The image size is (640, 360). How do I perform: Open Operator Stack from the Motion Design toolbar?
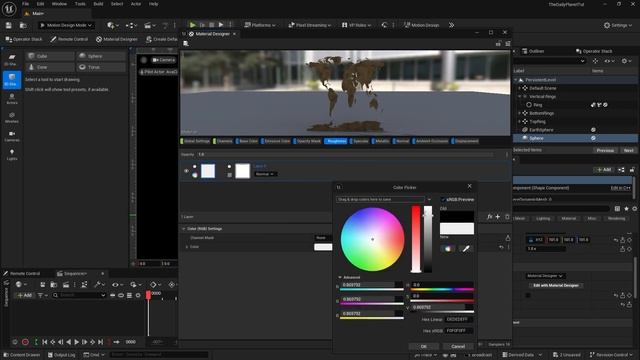click(x=24, y=39)
